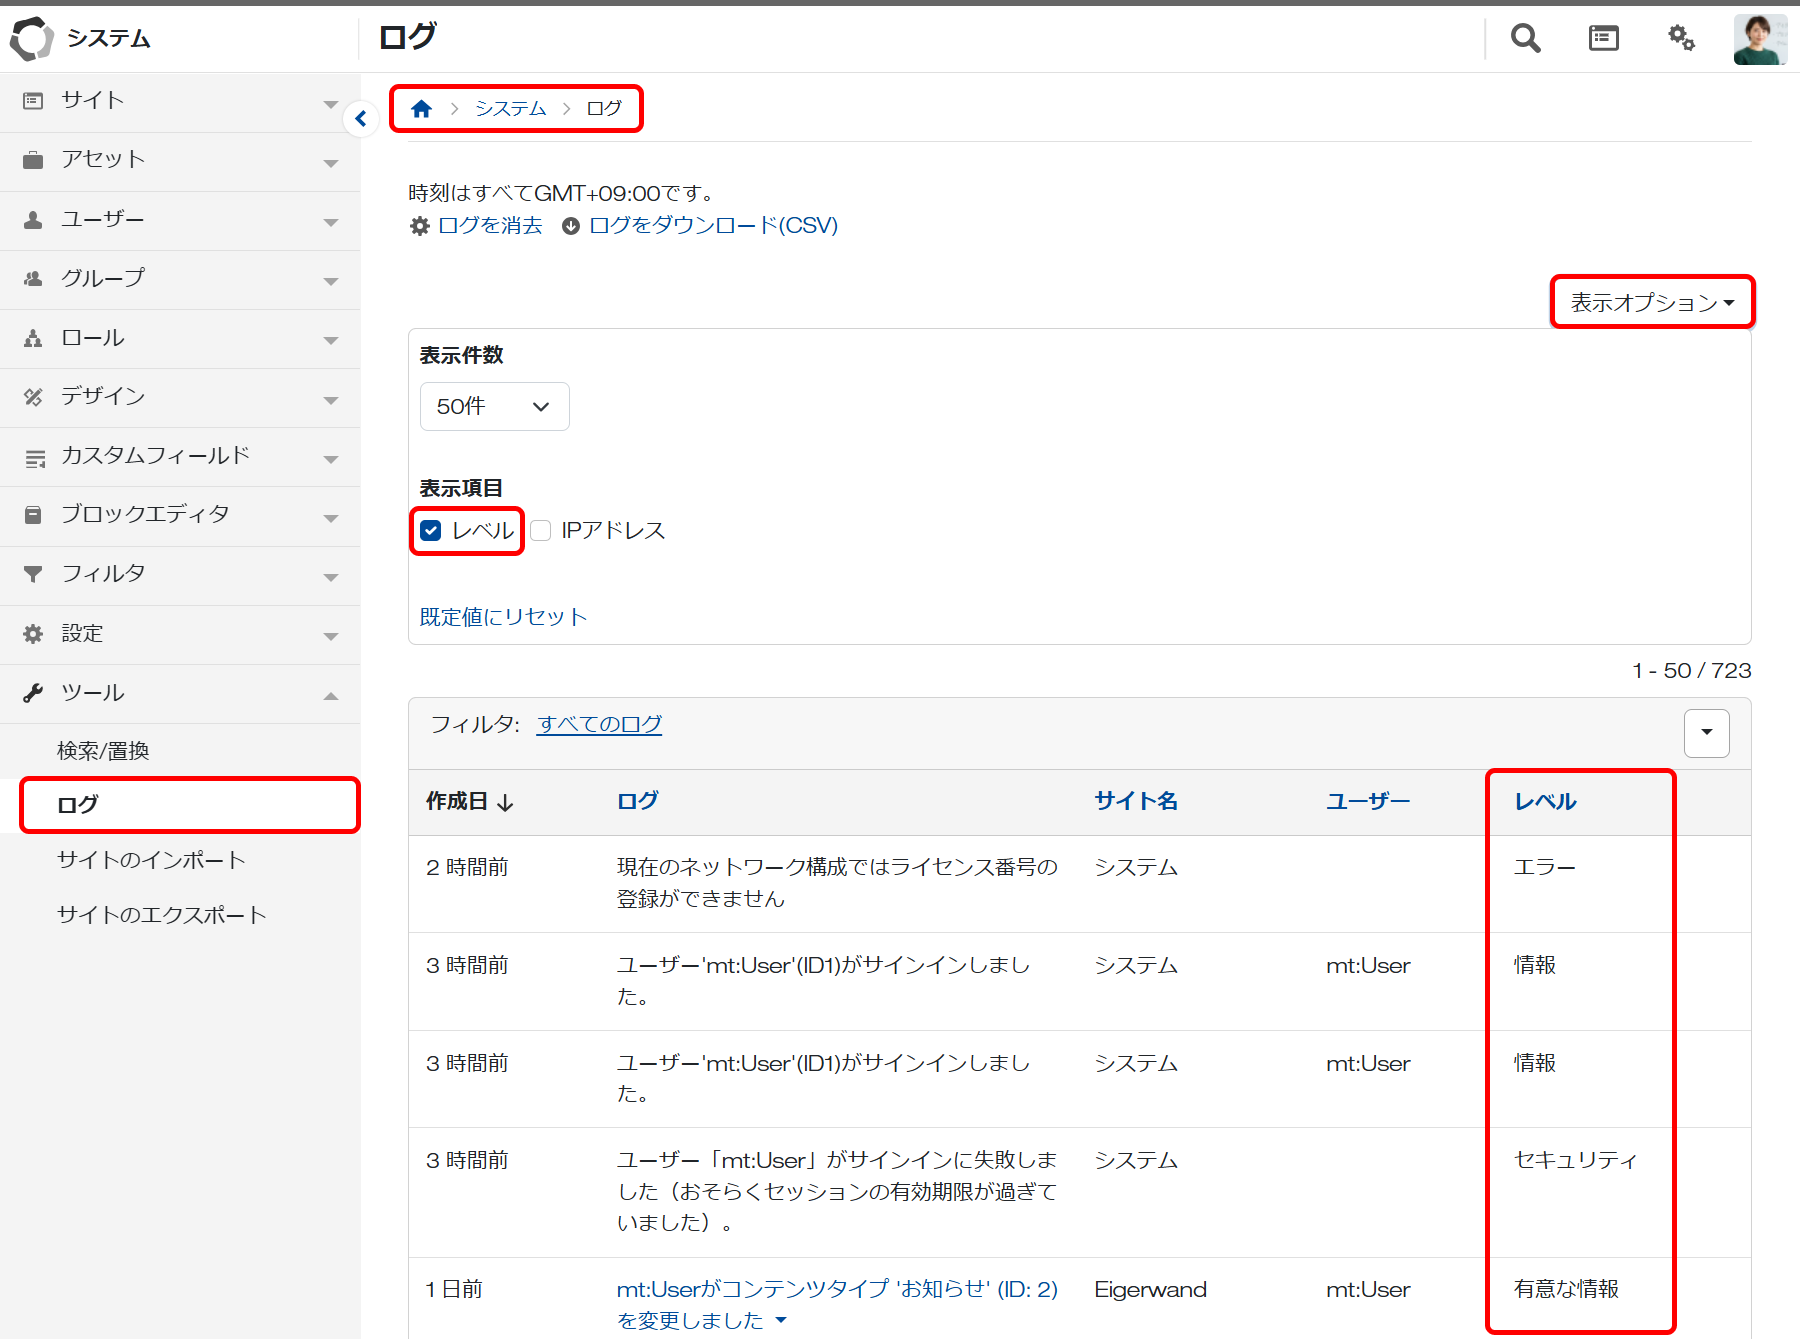Select サイトのエクスポート in the tools menu

pyautogui.click(x=162, y=915)
